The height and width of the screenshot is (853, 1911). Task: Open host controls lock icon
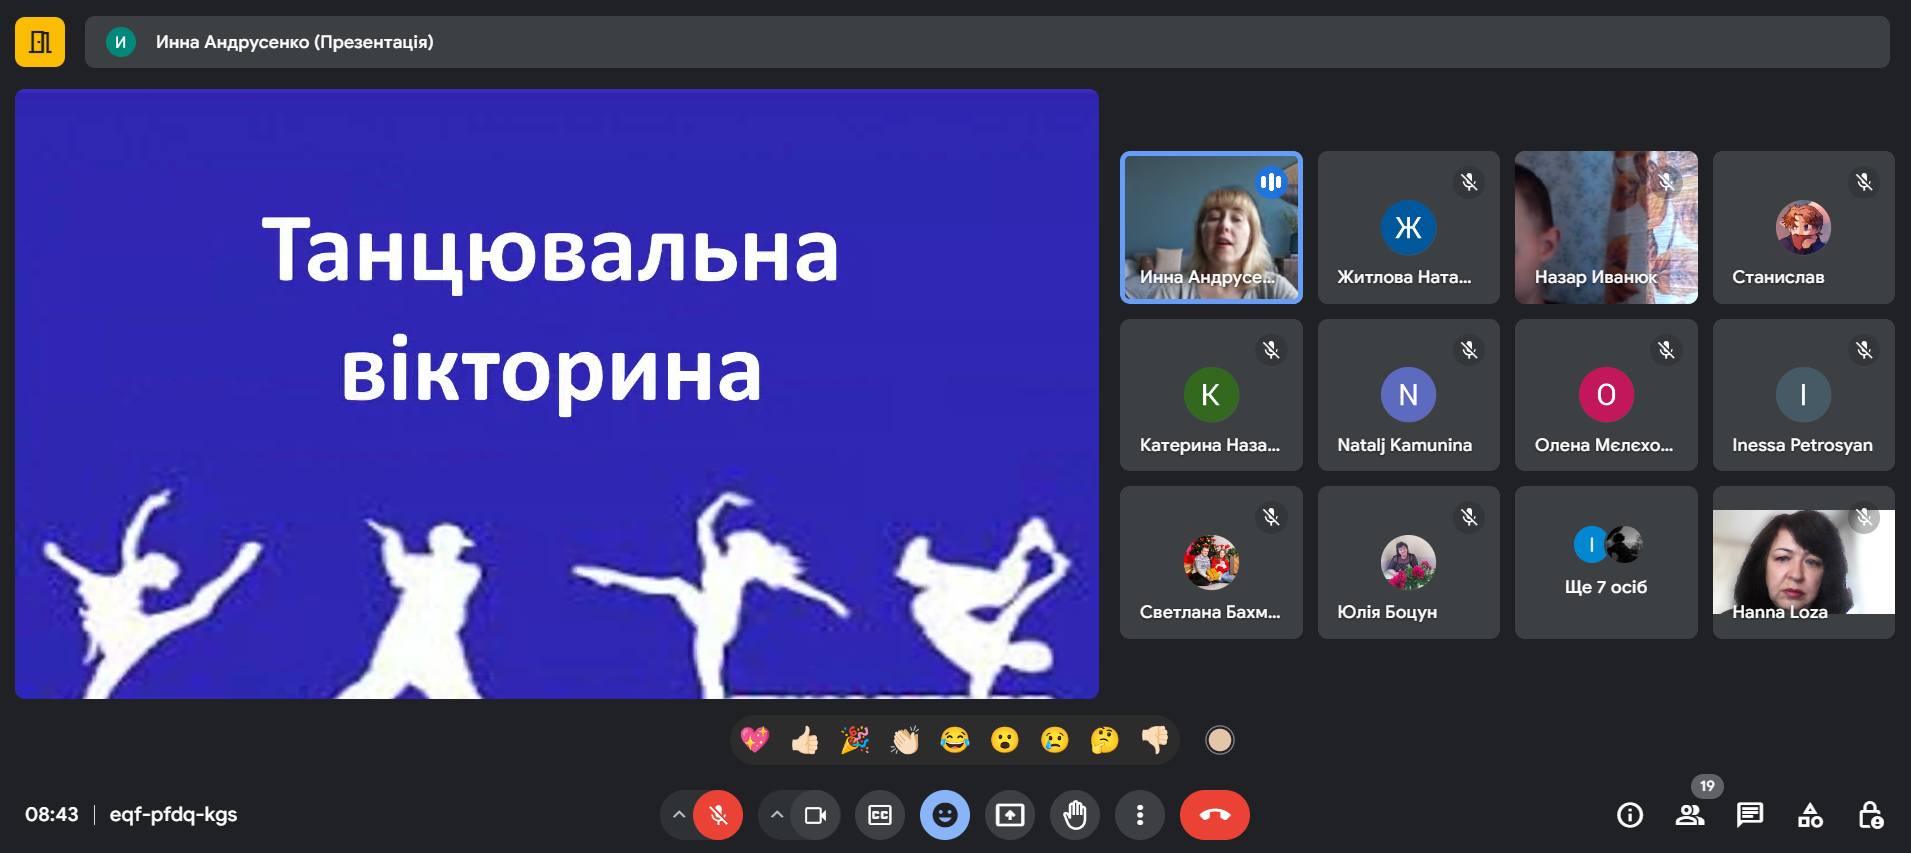point(1870,815)
